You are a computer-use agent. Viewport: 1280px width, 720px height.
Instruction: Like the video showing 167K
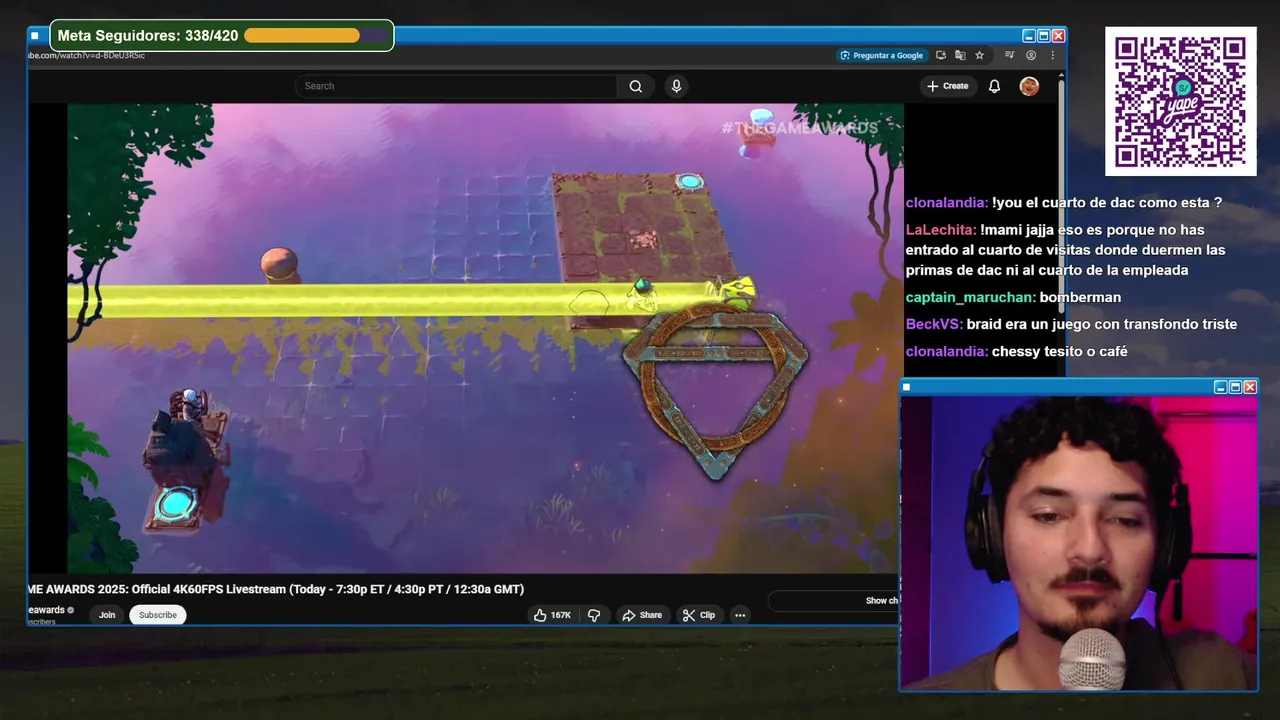[x=552, y=615]
